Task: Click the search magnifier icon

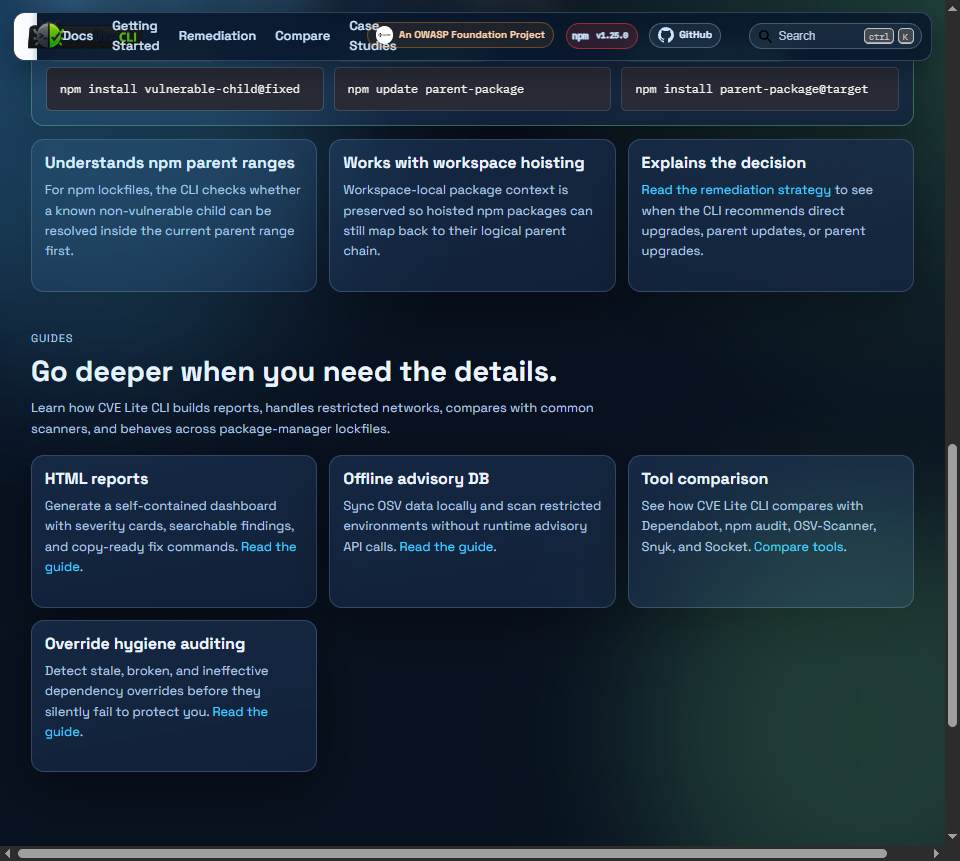Action: (765, 36)
